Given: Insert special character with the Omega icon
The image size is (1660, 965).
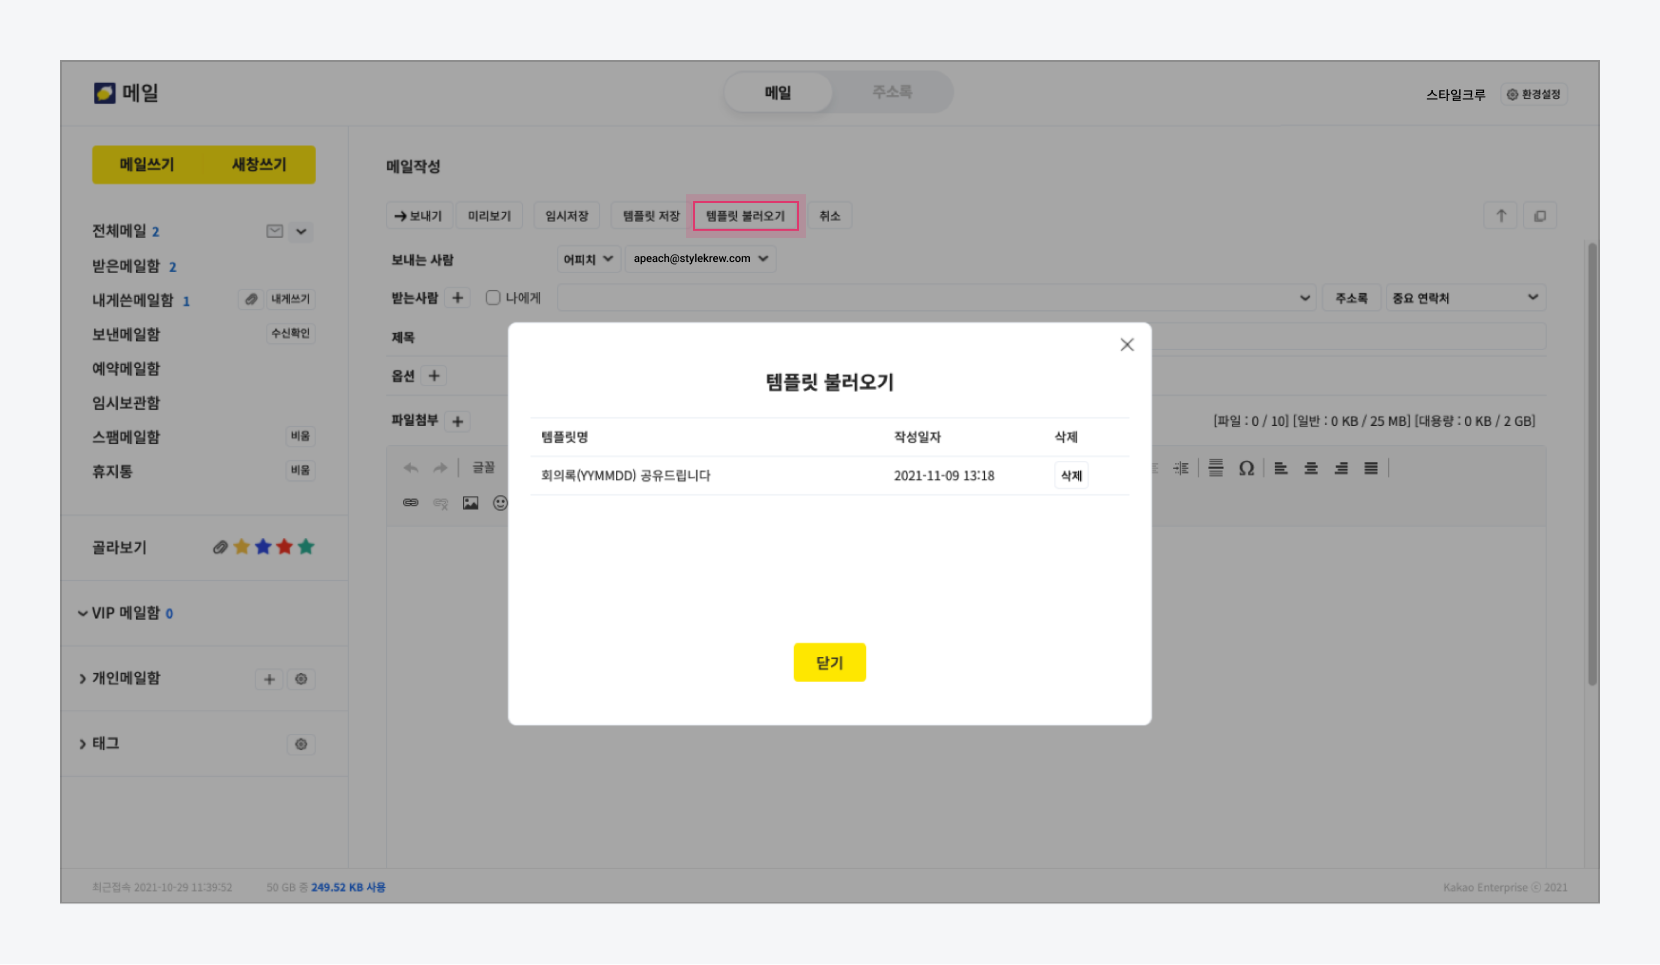Looking at the screenshot, I should click(1246, 468).
